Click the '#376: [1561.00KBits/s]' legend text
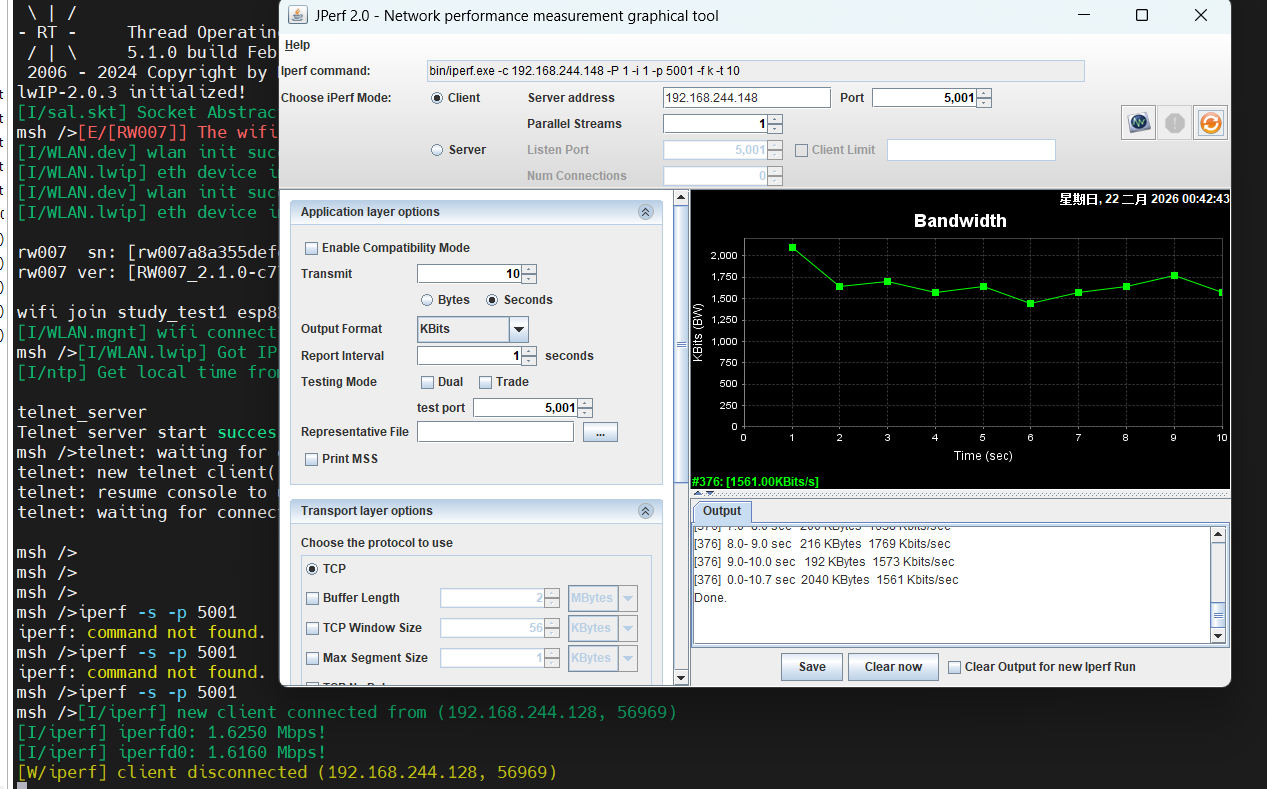The image size is (1267, 789). click(x=756, y=482)
